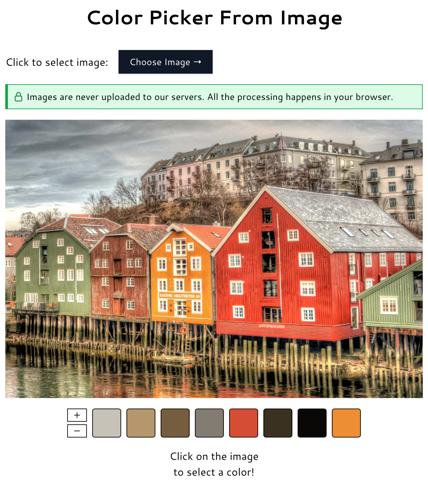Select the black color swatch

tap(312, 423)
